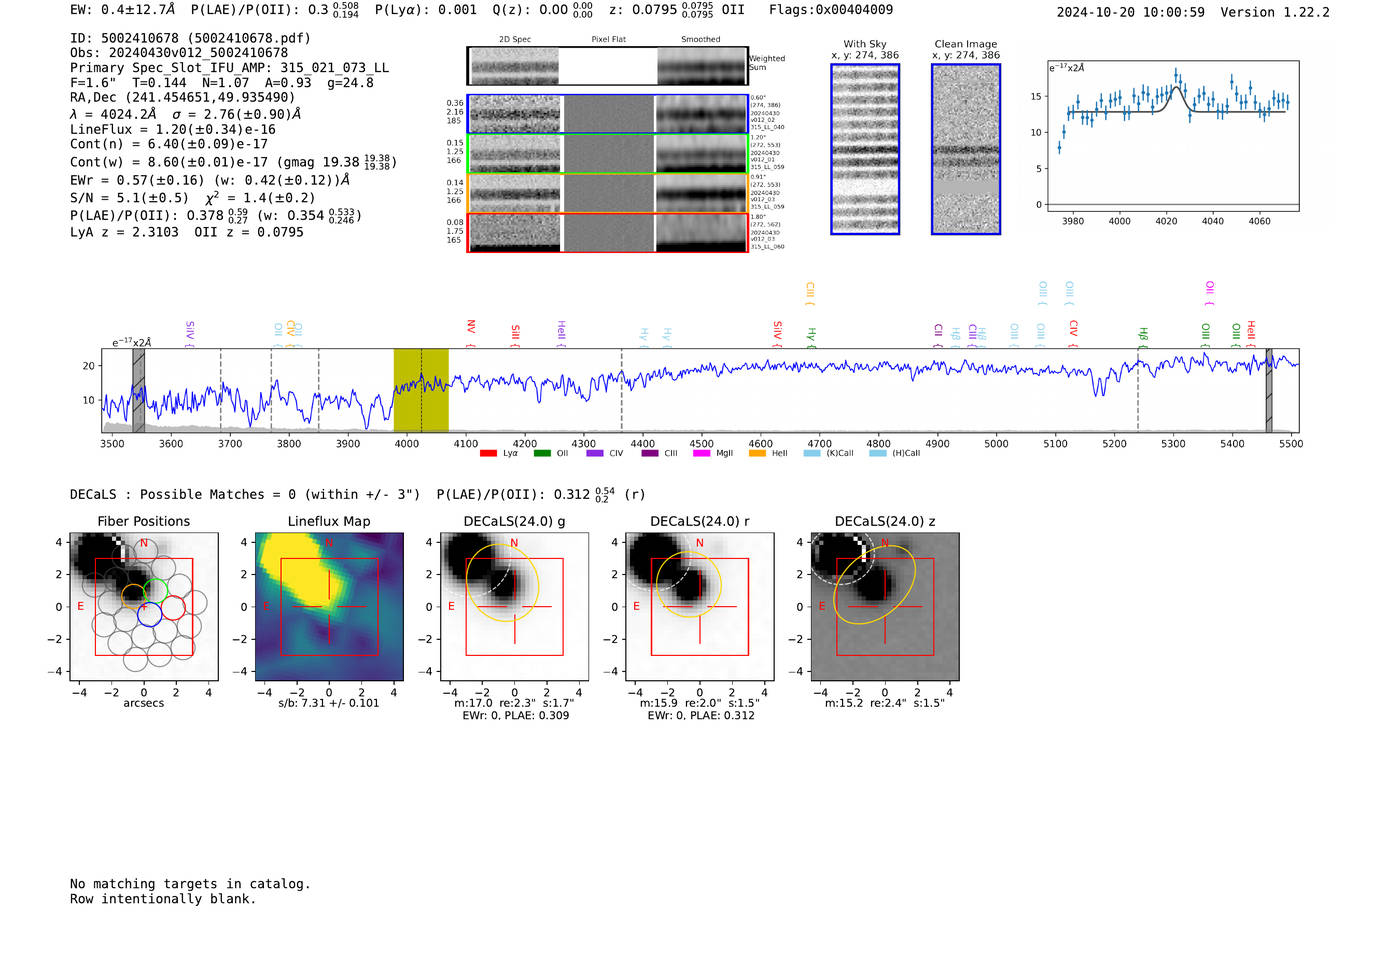Select the orange-bordered fiber spectrum row
This screenshot has height=953, width=1400.
608,193
